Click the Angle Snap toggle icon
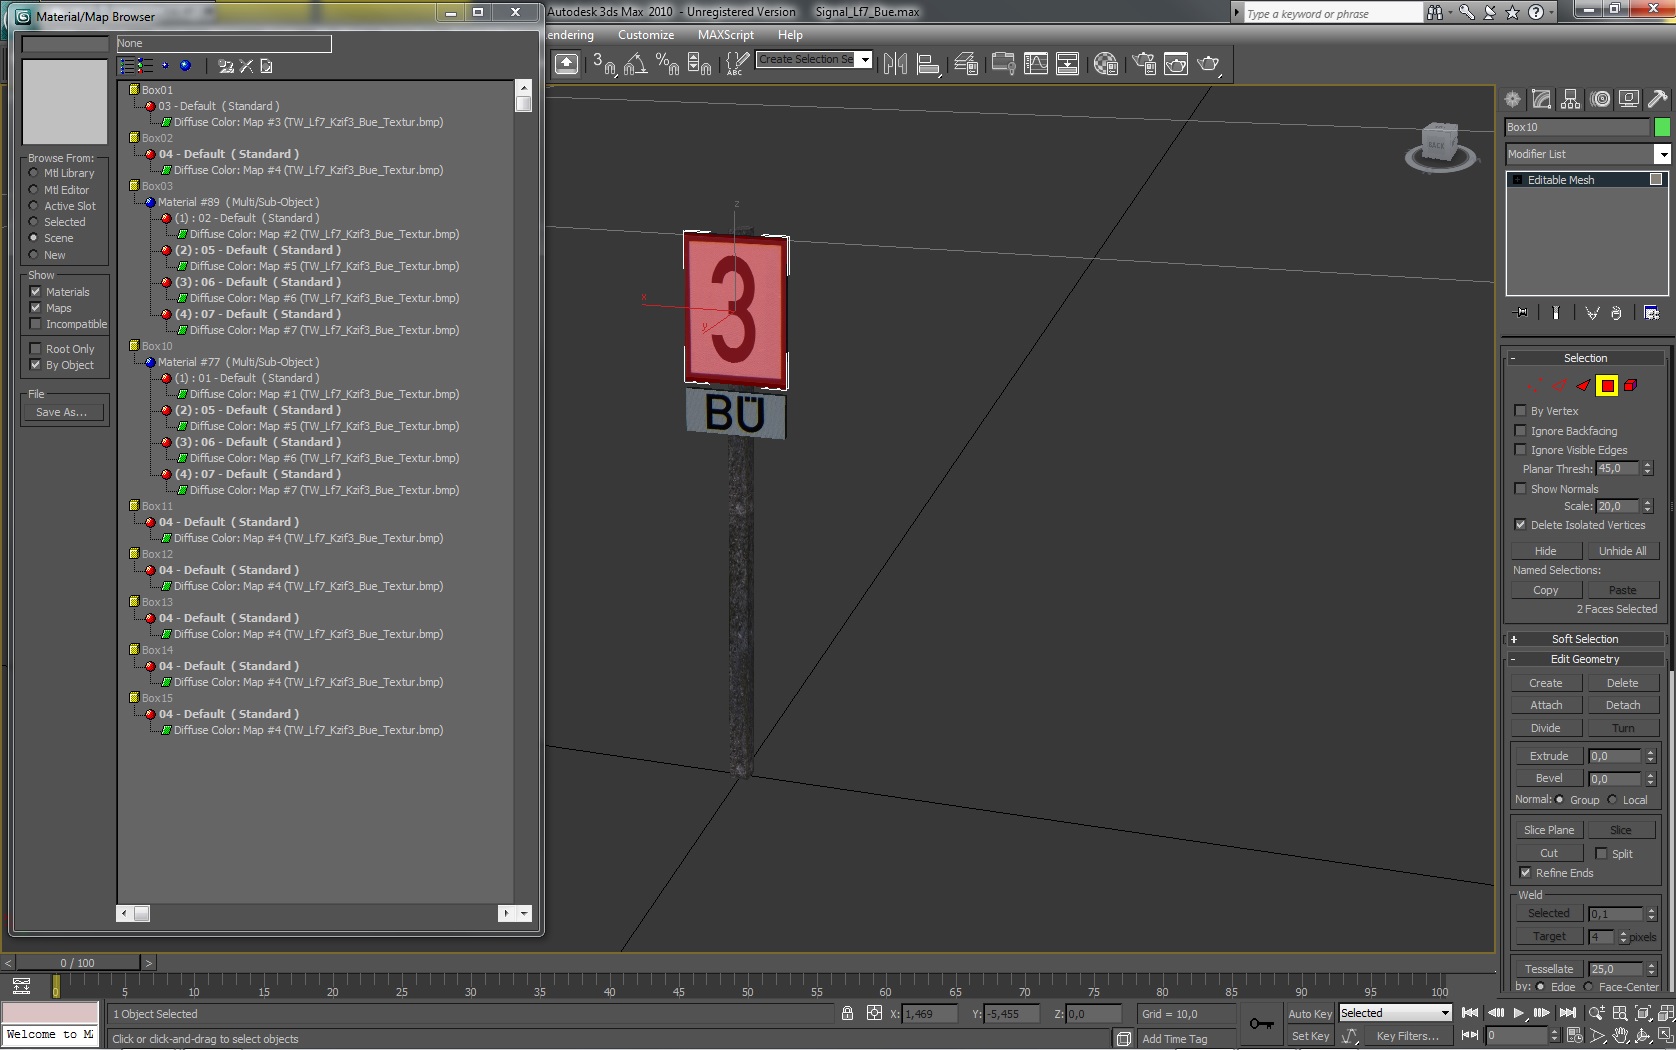Viewport: 1676px width, 1050px height. click(636, 64)
